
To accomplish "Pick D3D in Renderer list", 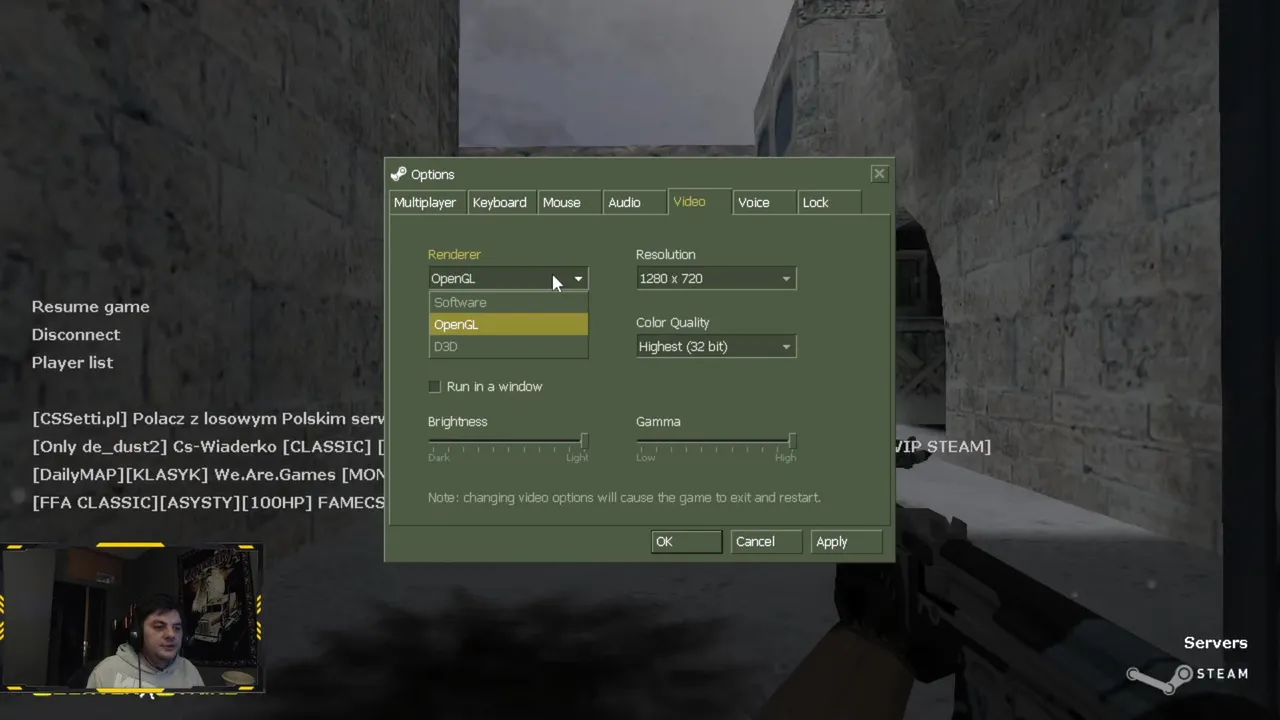I will pos(508,346).
